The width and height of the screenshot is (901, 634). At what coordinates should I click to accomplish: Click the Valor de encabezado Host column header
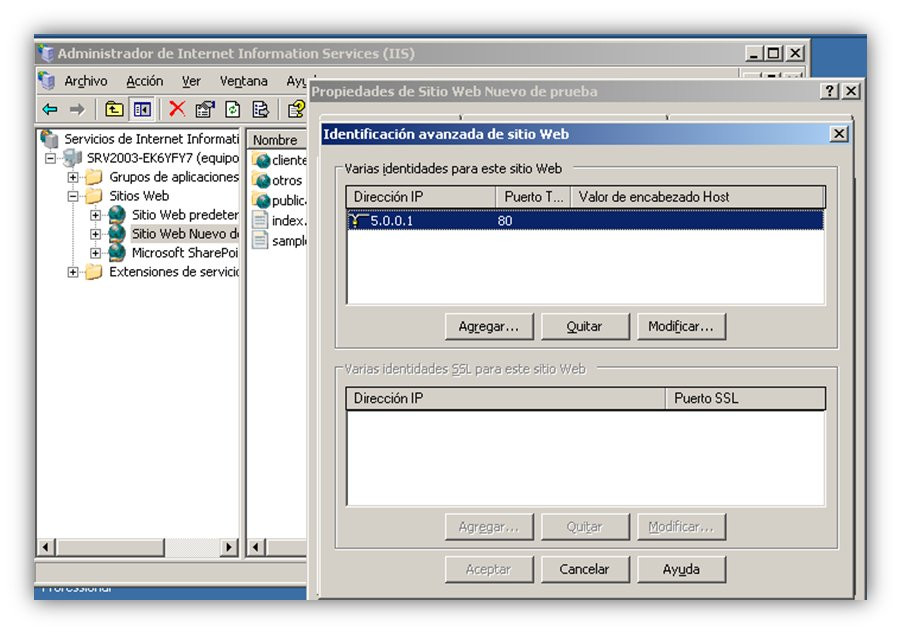pyautogui.click(x=698, y=197)
